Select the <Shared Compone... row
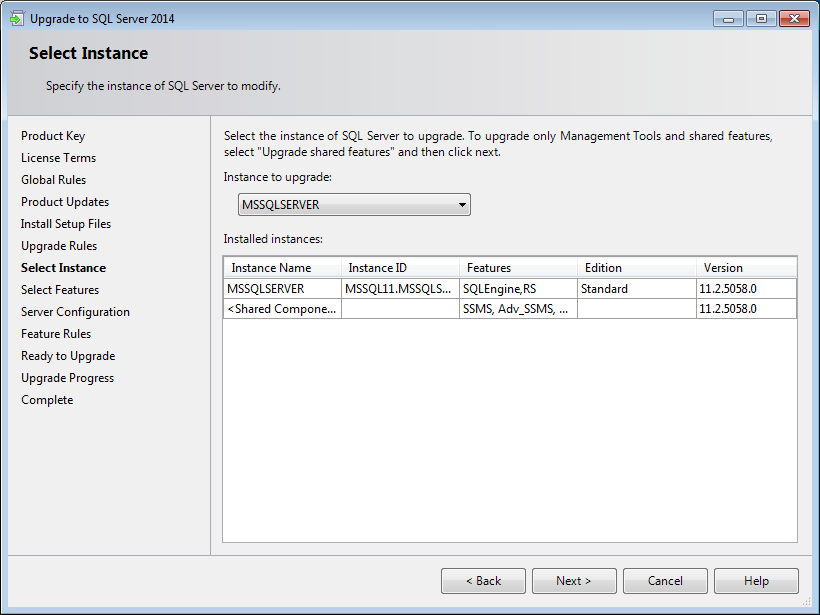The width and height of the screenshot is (820, 615). click(x=510, y=309)
